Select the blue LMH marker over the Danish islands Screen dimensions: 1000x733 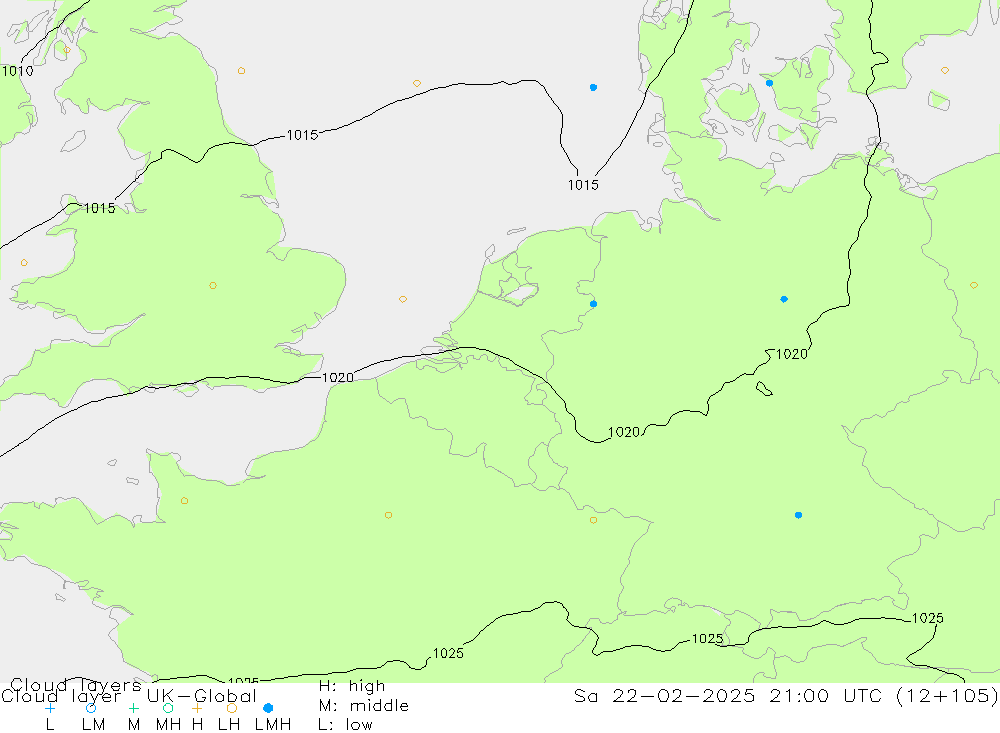click(x=769, y=83)
